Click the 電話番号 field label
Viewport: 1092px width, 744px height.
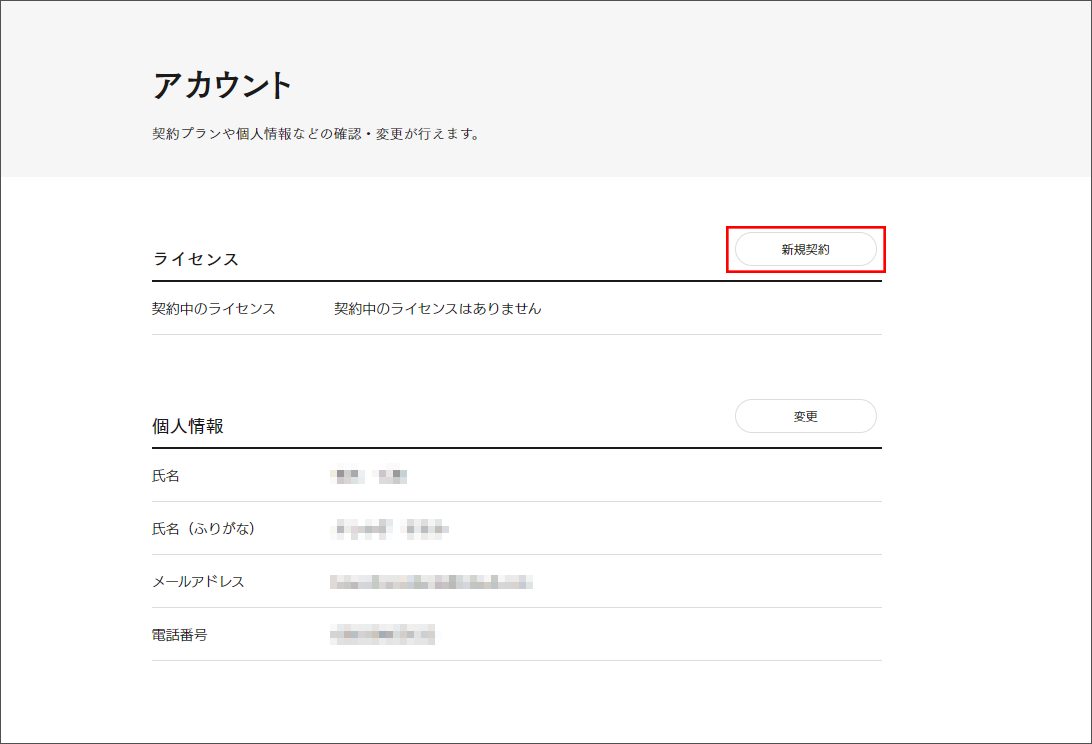[x=180, y=635]
